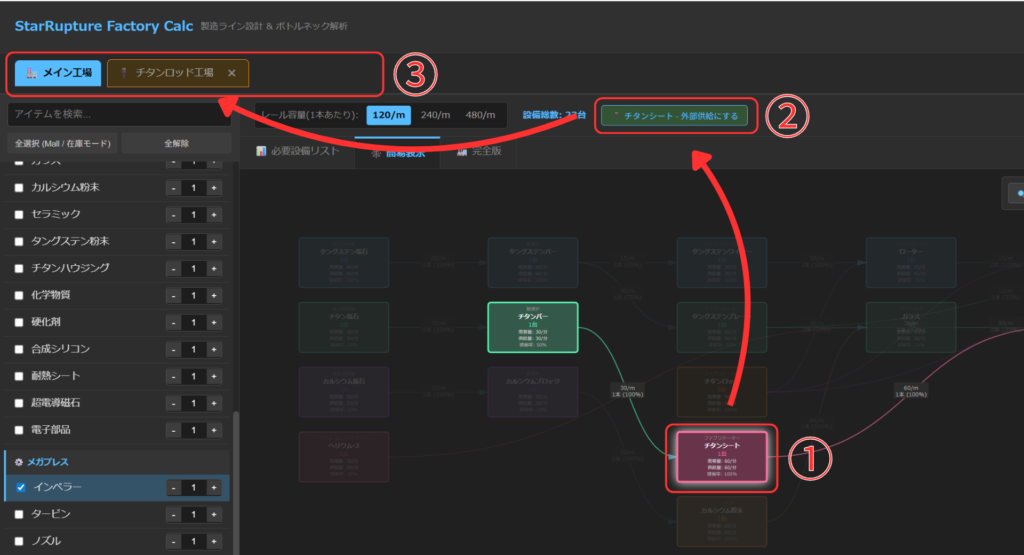Screen dimensions: 1024x555
Task: Increase the セラミック quantity with plus
Action: coord(214,214)
